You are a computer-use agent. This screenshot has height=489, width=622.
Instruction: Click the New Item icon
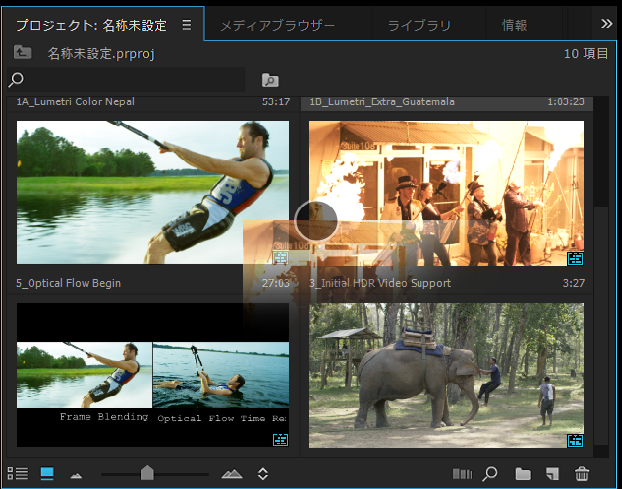[x=552, y=474]
